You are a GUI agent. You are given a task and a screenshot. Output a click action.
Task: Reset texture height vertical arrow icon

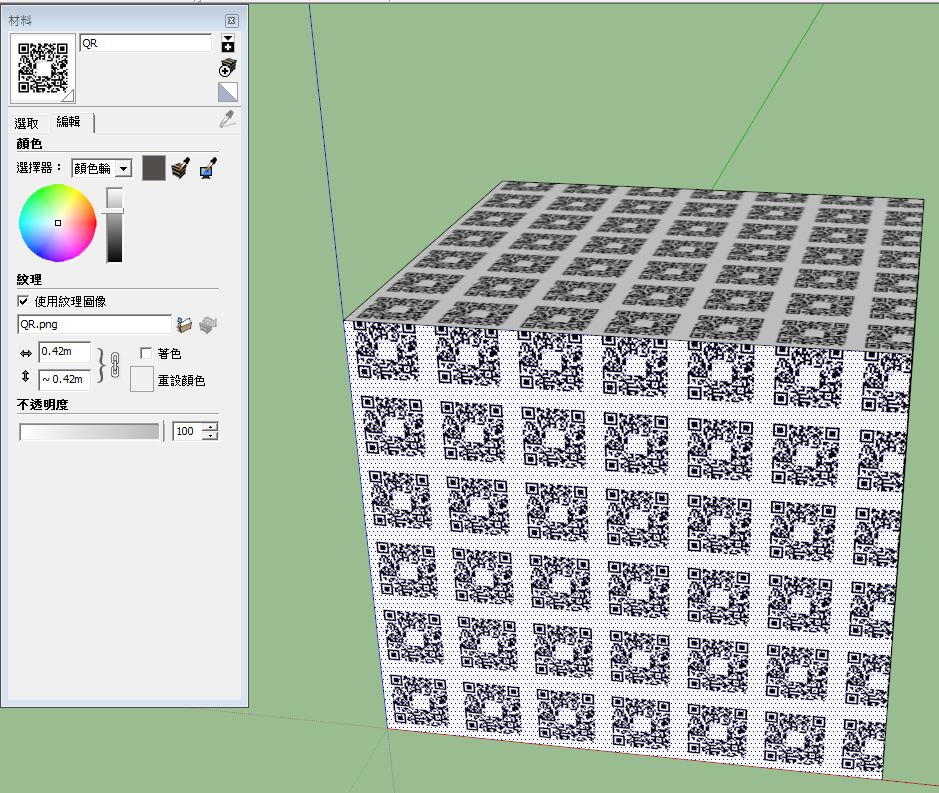point(26,376)
